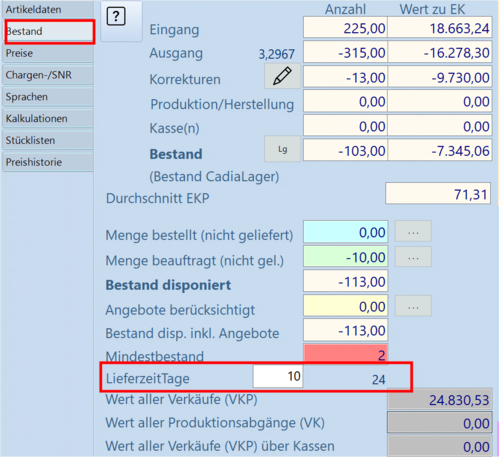Open details for Menge beauftragt ellipsis button

tap(413, 256)
